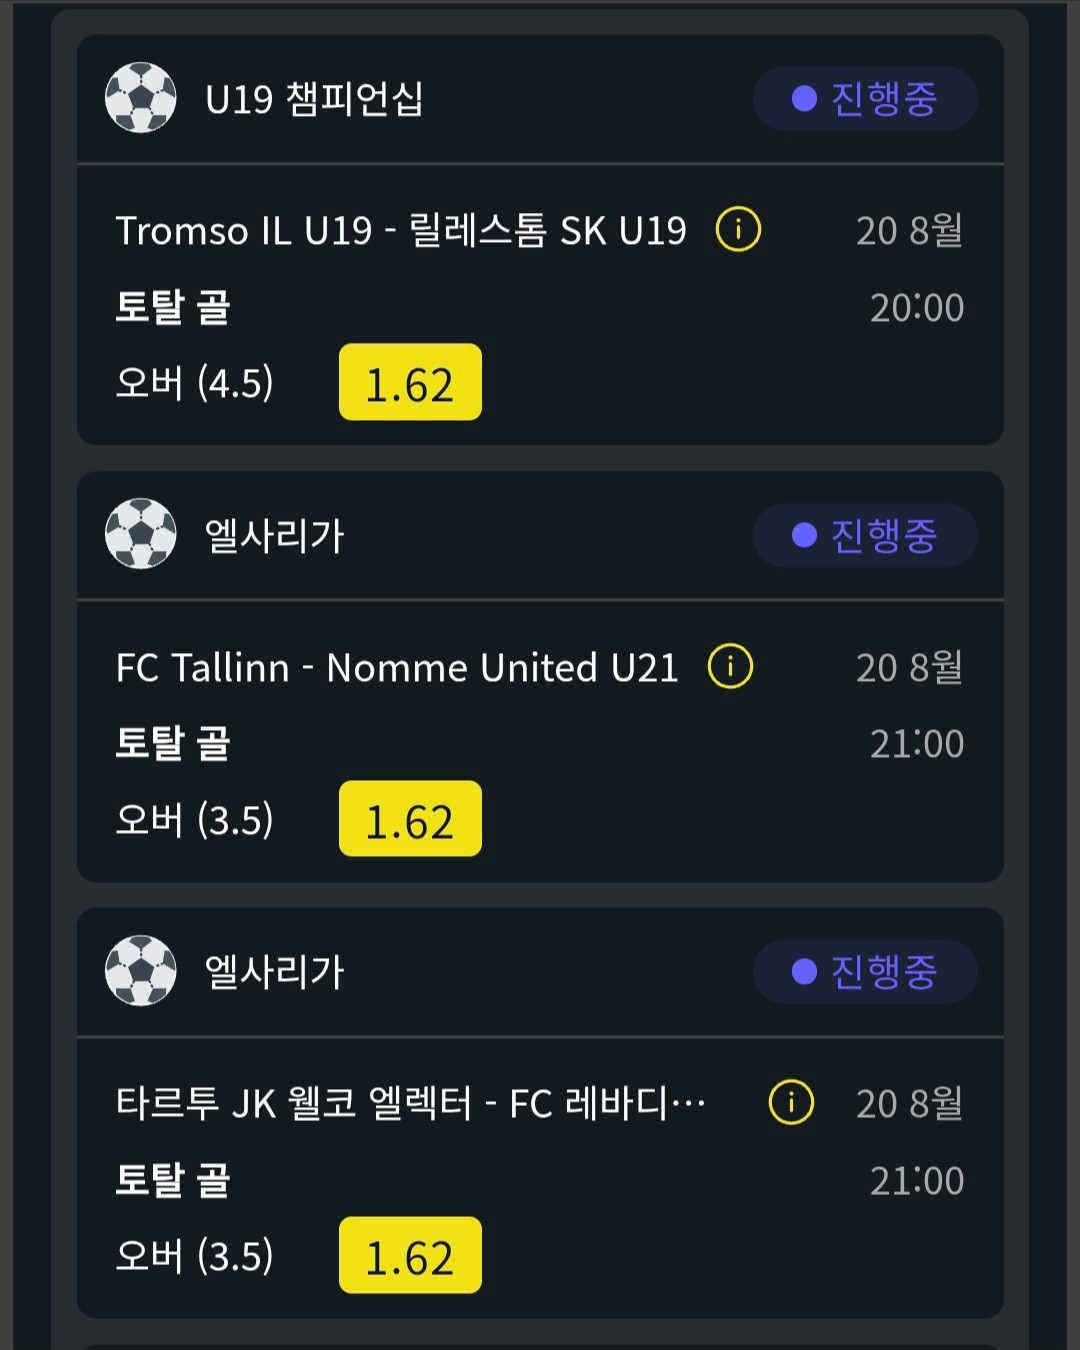Open Tromso IL U19 - 릴레스톰 SK U19 match
Viewport: 1080px width, 1350px height.
(x=401, y=231)
